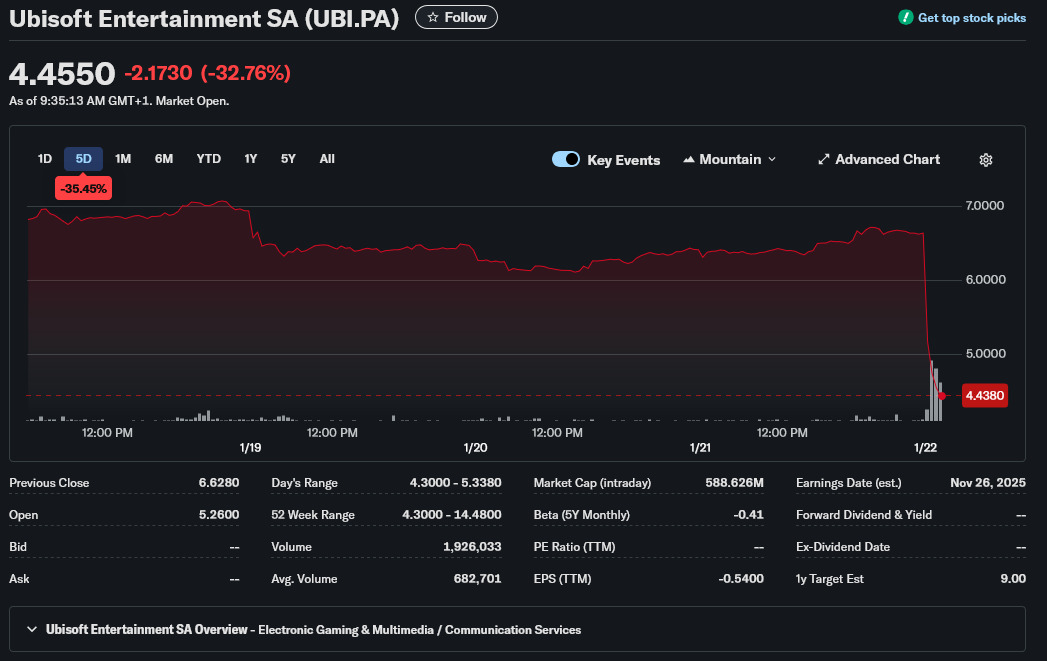Open the Mountain chart type dropdown
This screenshot has width=1047, height=661.
click(x=730, y=160)
